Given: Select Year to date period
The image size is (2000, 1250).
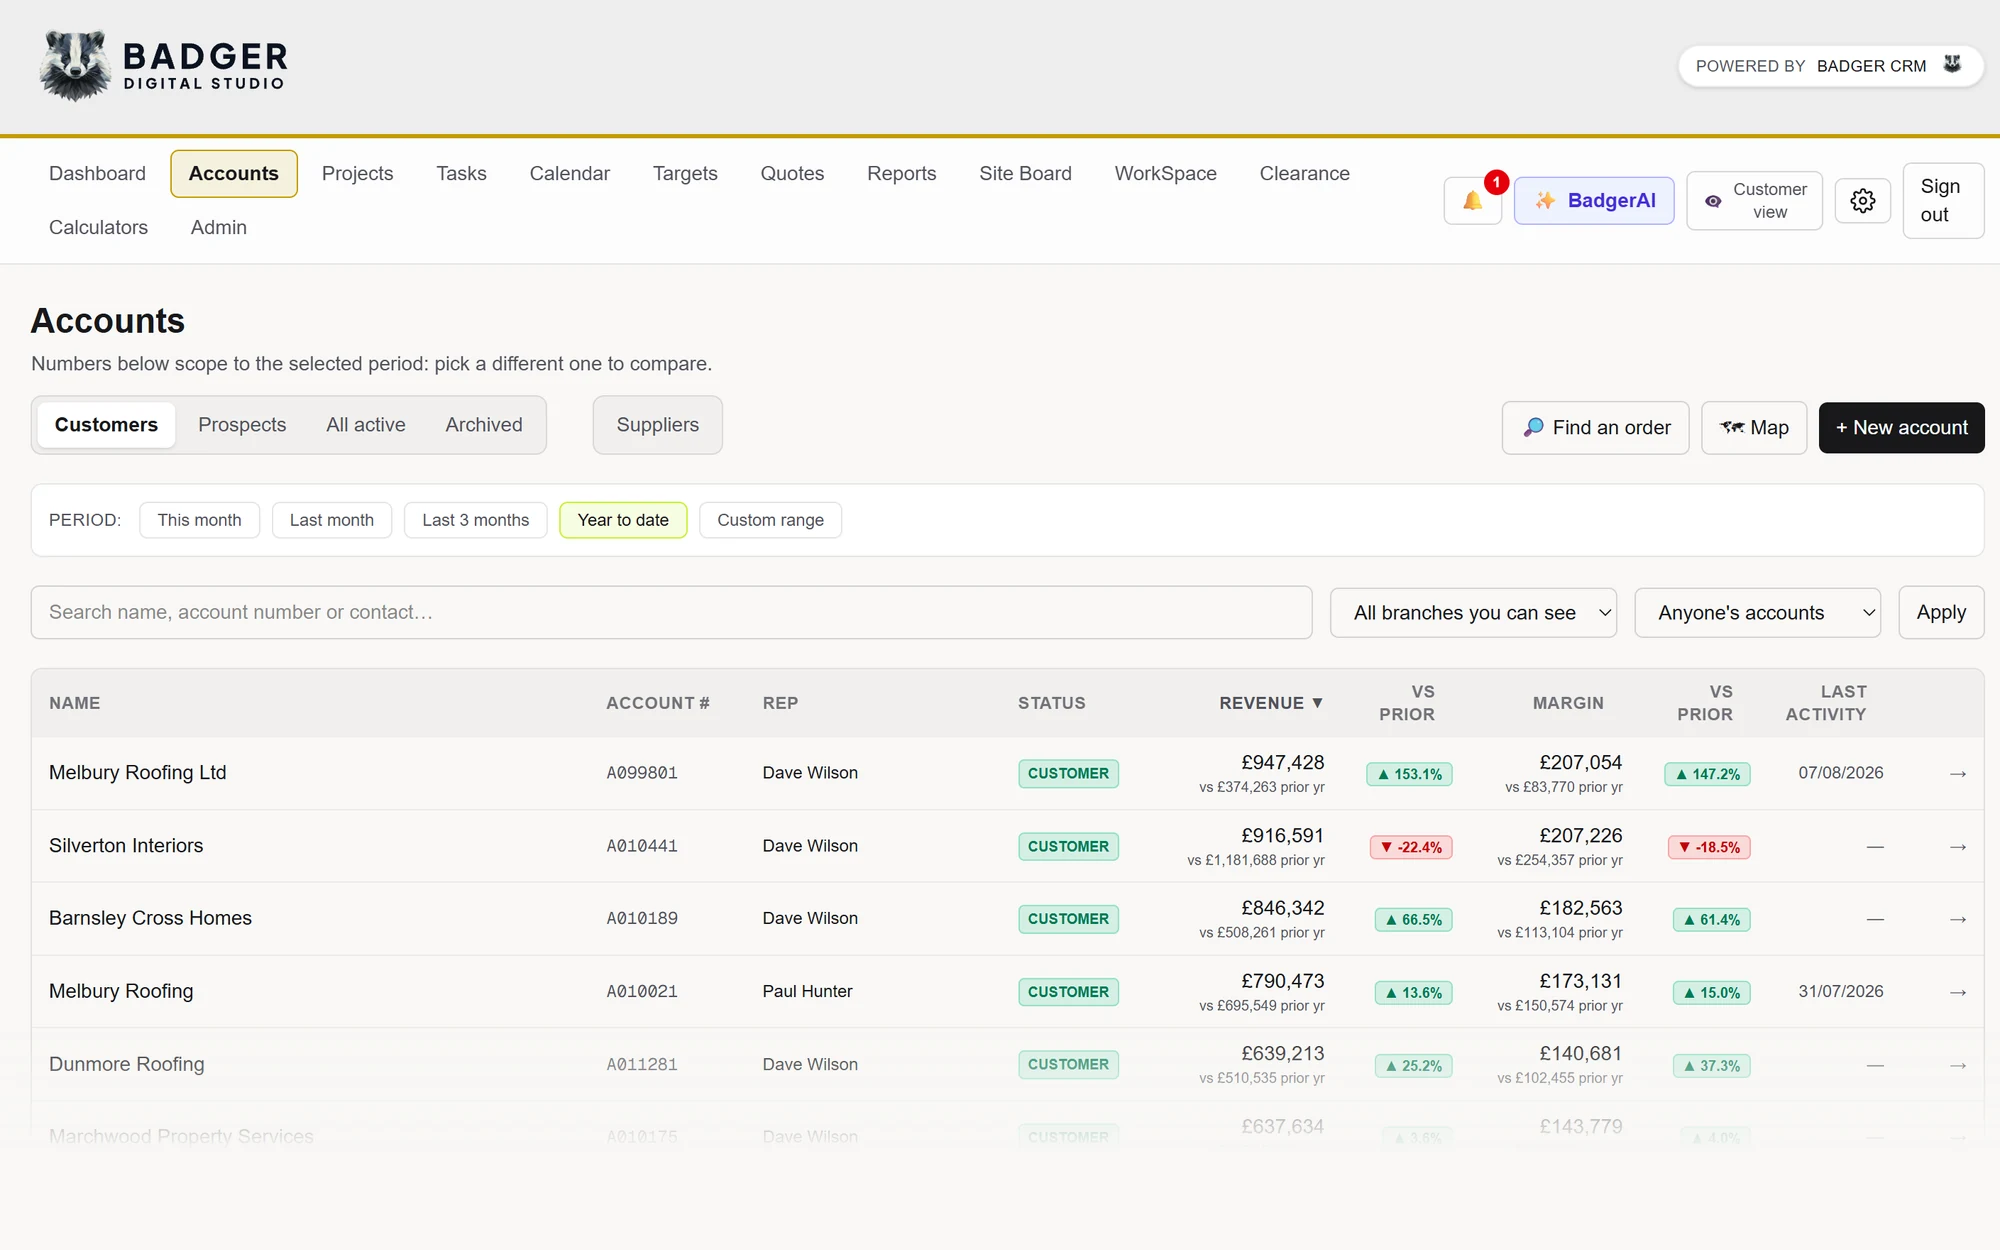Looking at the screenshot, I should point(623,520).
